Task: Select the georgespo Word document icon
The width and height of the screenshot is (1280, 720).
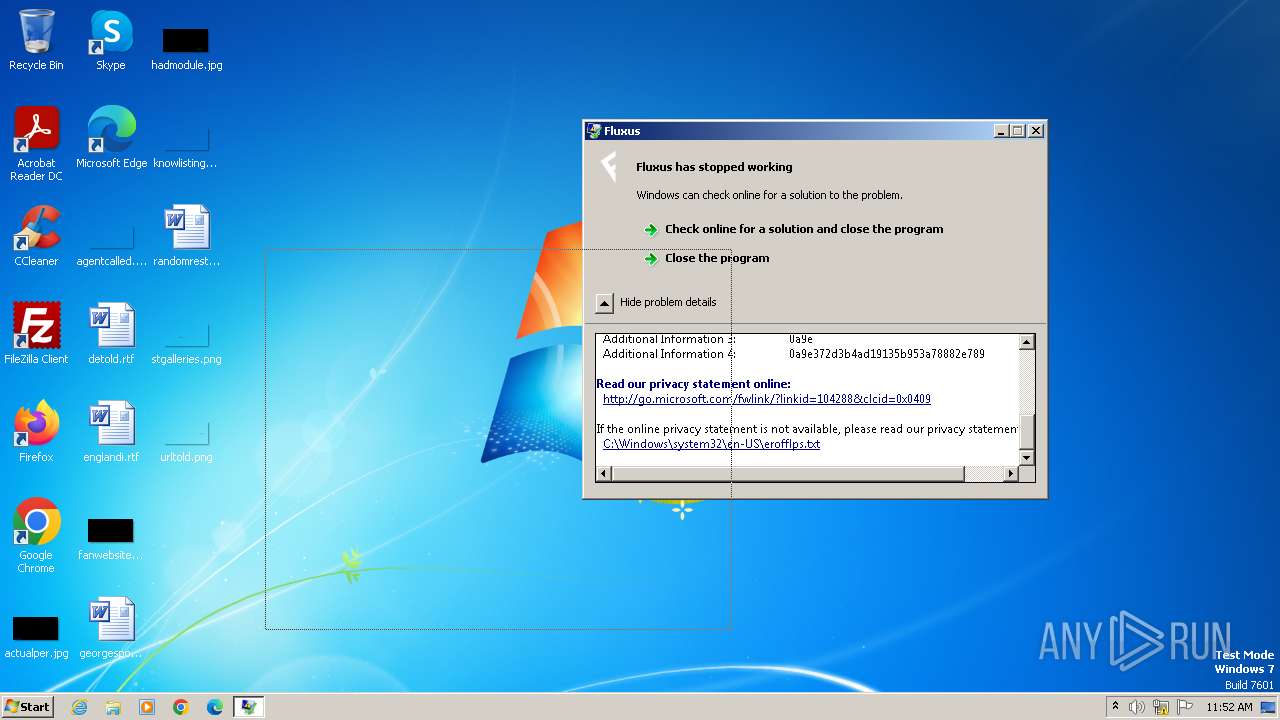Action: 111,628
